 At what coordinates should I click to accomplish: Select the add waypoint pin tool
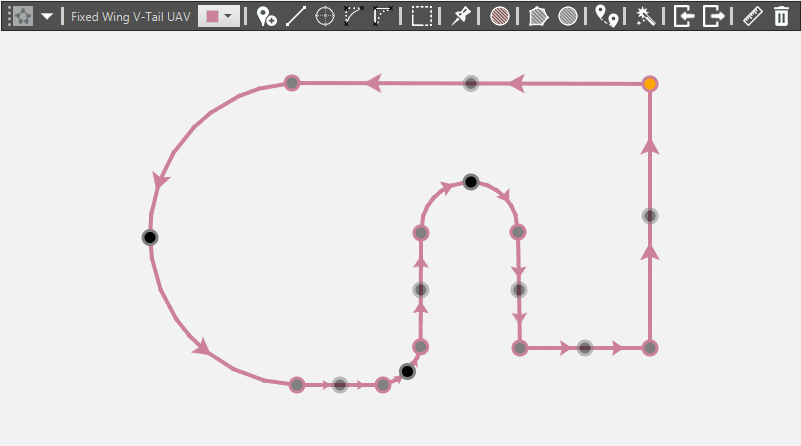pos(266,16)
